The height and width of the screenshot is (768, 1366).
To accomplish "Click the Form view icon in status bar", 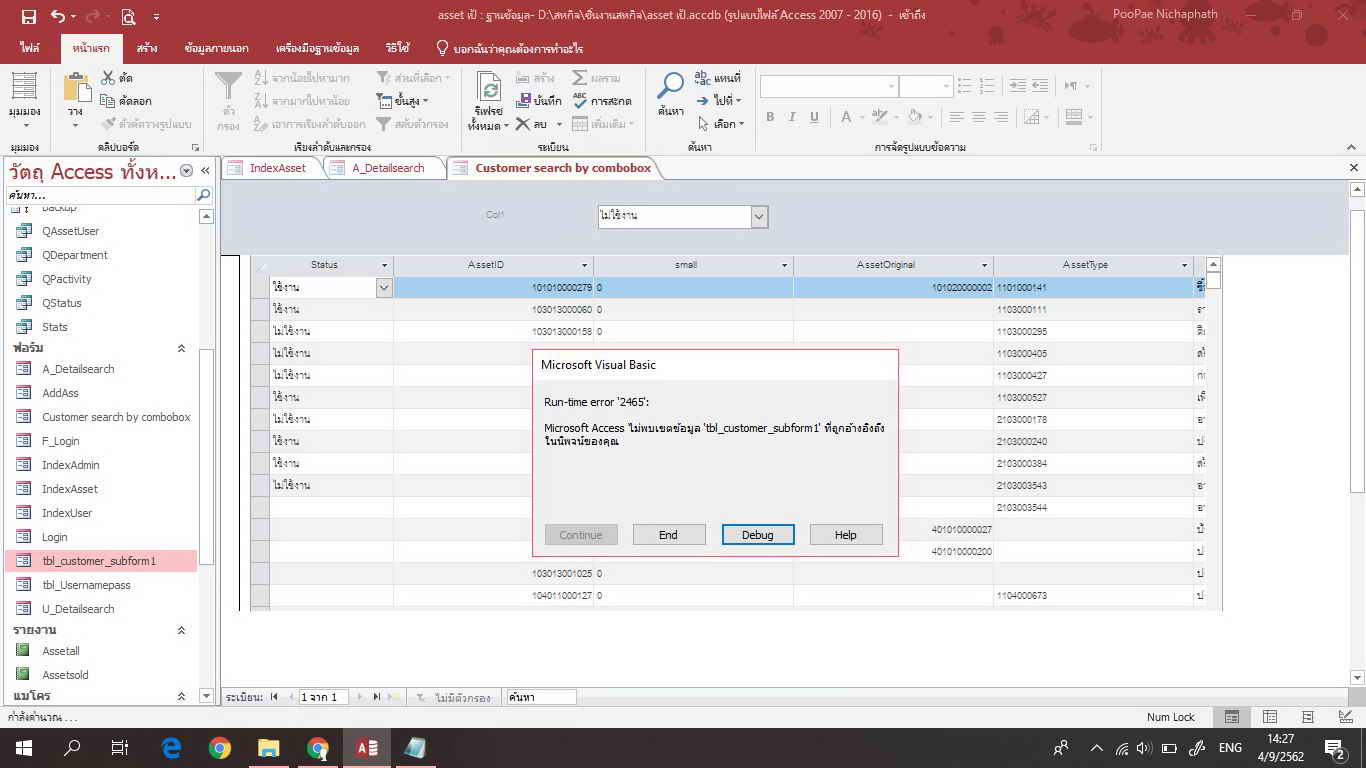I will (1232, 717).
